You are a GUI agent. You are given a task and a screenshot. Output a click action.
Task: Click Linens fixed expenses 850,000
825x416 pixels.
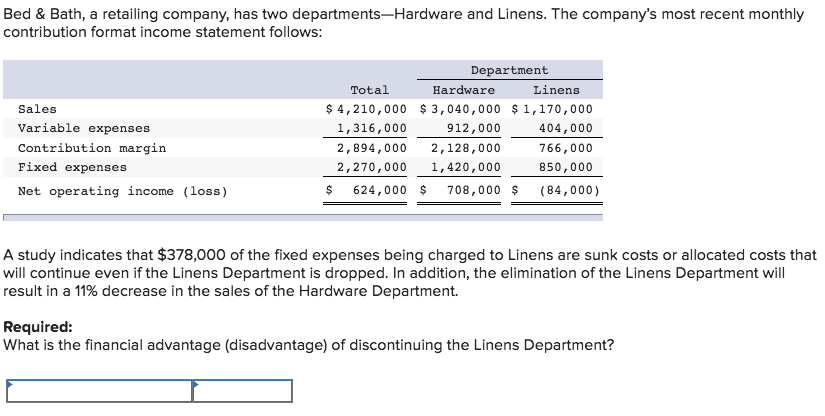[566, 167]
